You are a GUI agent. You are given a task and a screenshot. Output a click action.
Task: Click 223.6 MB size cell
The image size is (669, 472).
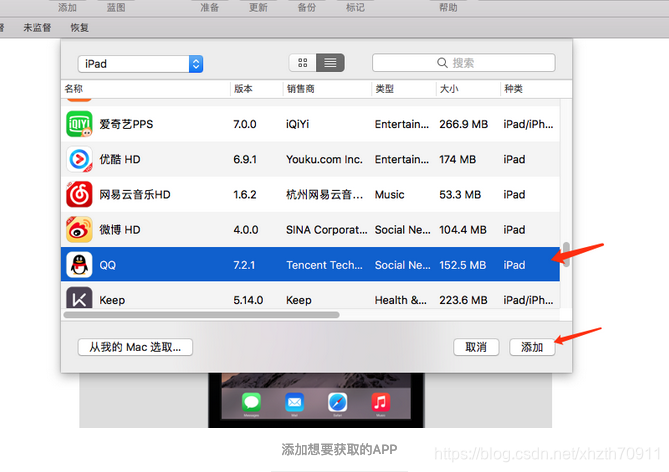click(463, 300)
